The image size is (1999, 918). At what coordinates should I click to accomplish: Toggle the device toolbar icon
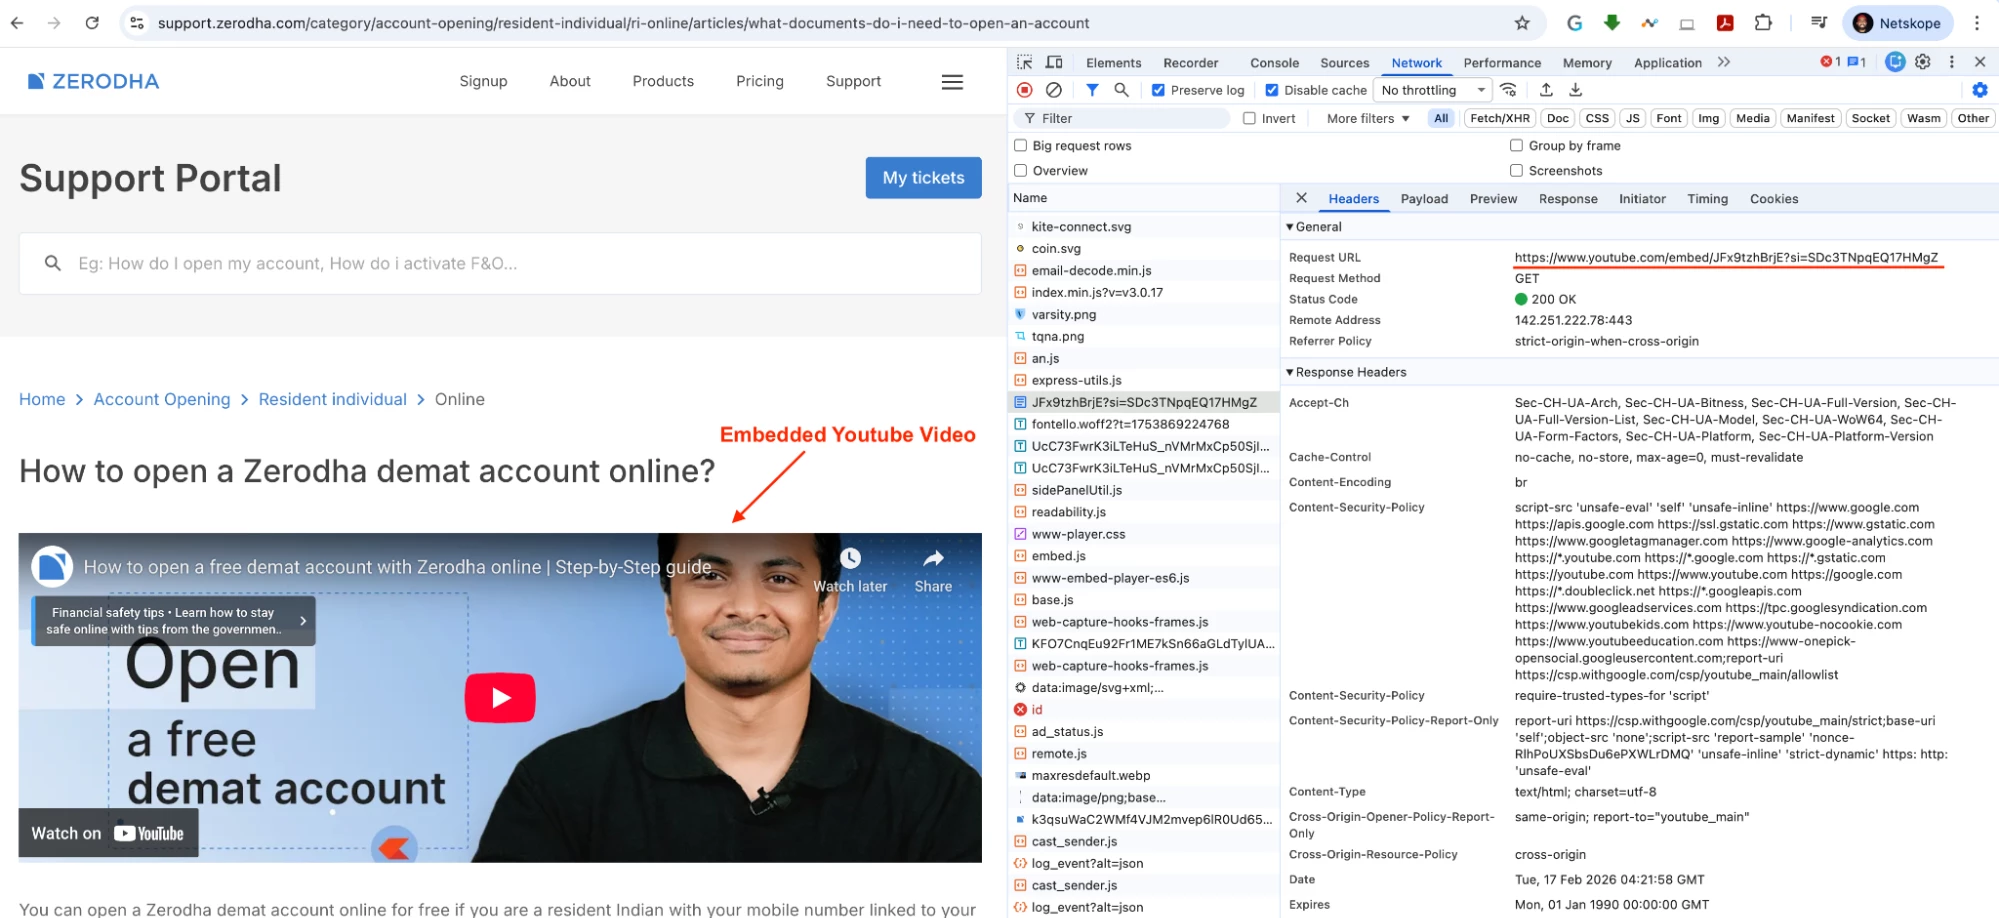(1054, 62)
